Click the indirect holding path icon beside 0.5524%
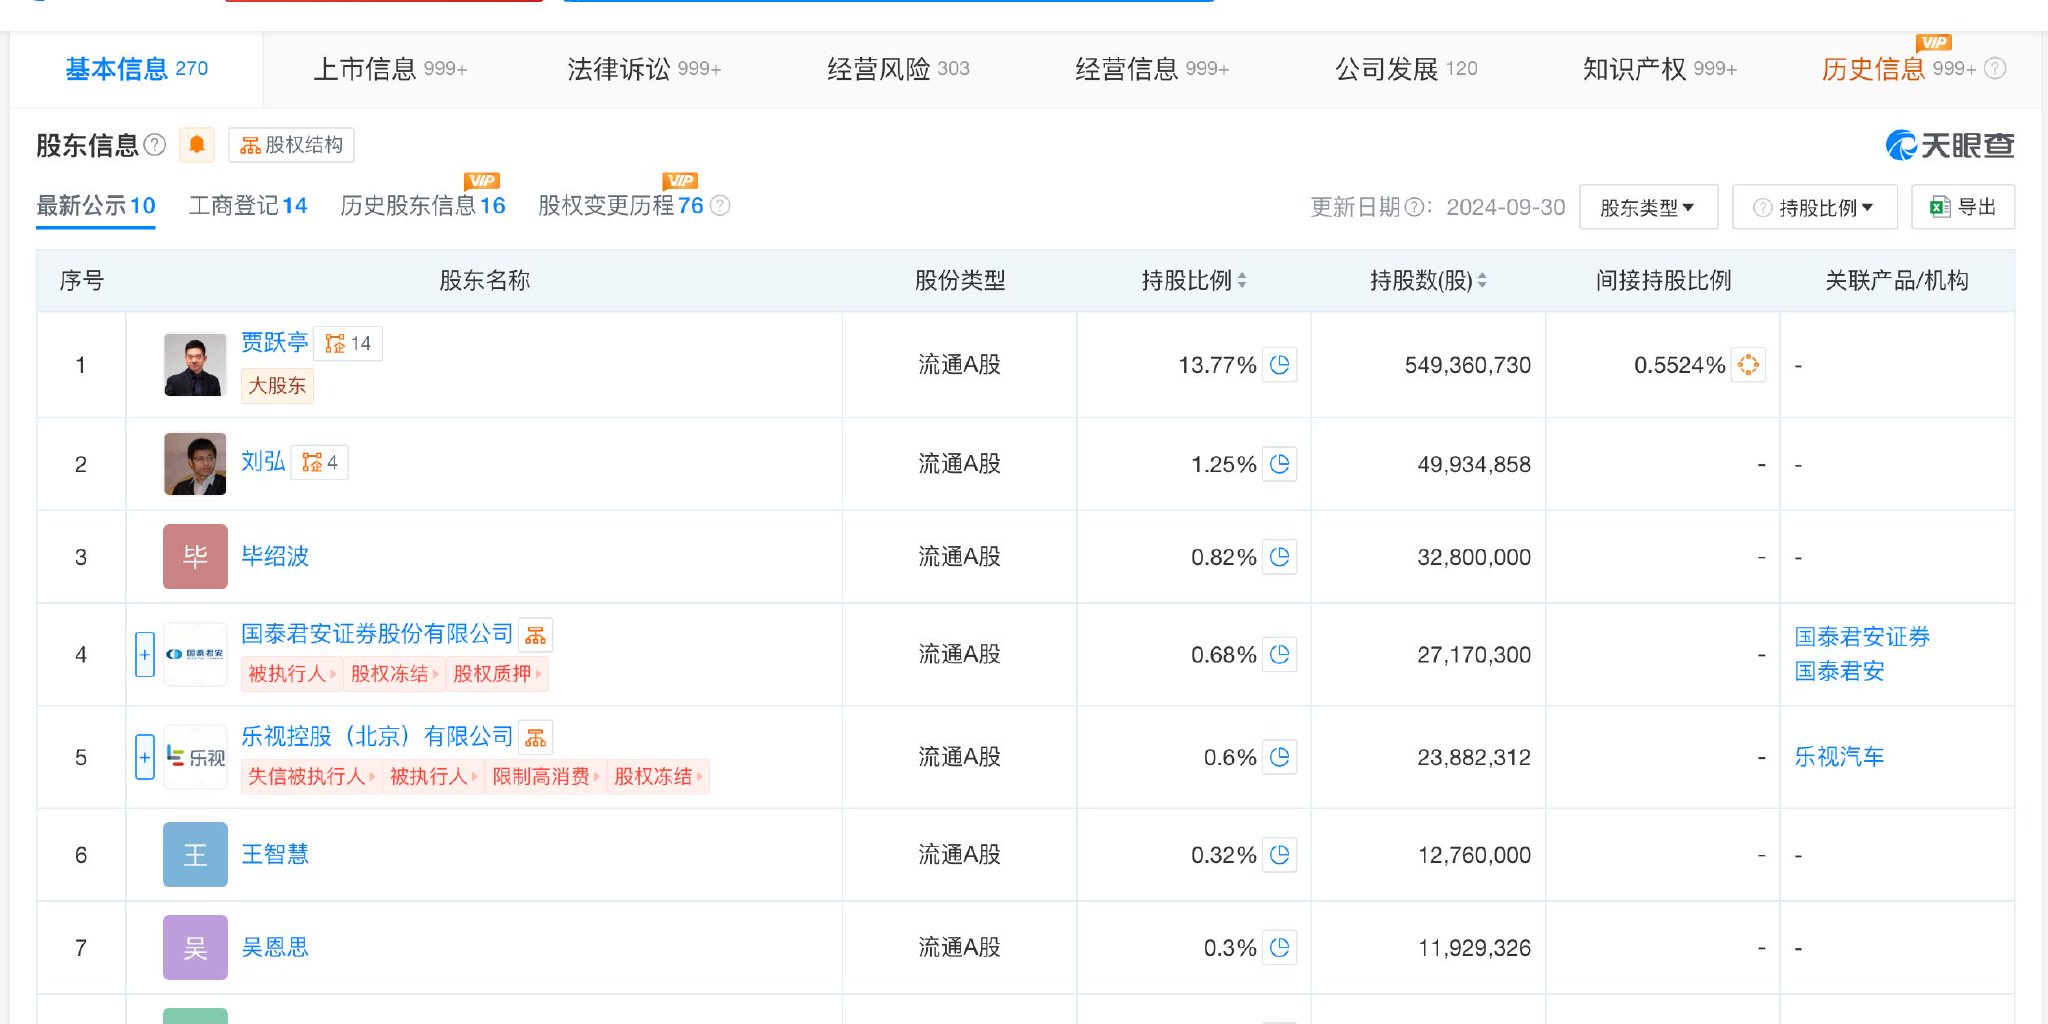Image resolution: width=2048 pixels, height=1024 pixels. coord(1748,365)
